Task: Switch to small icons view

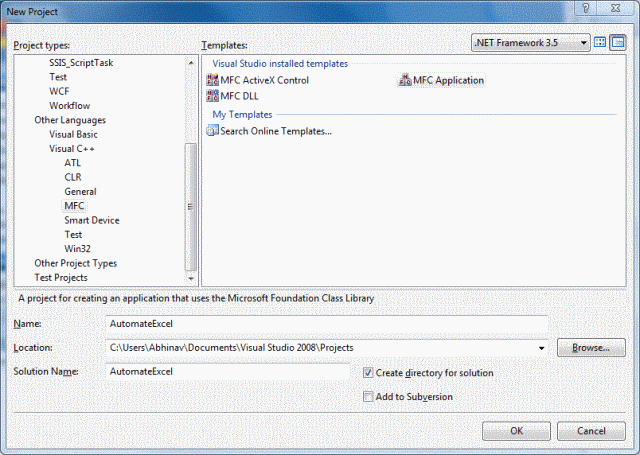Action: pos(618,42)
